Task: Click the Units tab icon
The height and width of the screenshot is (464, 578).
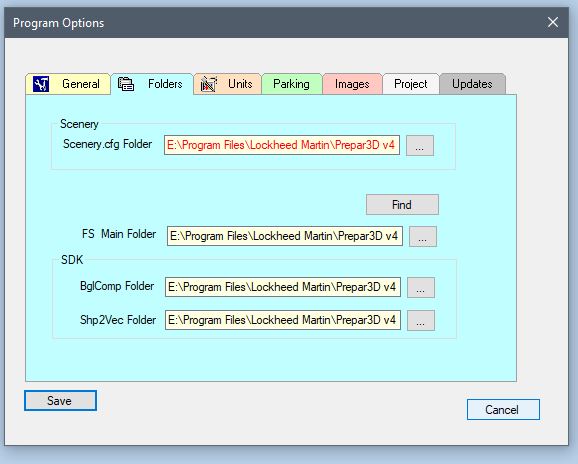Action: point(208,84)
